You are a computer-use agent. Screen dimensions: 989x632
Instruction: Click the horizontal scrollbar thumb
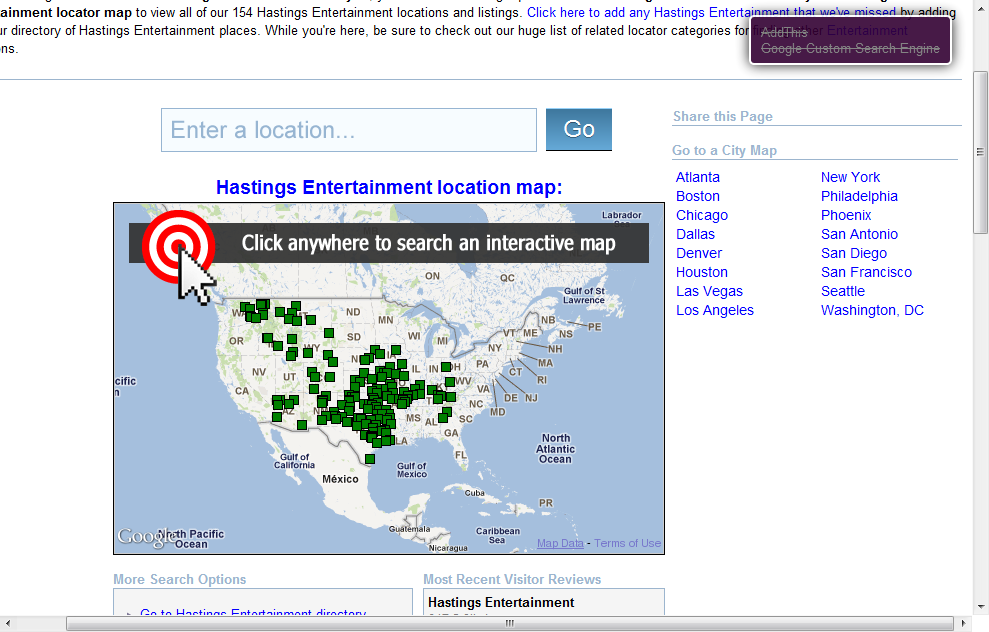(510, 623)
